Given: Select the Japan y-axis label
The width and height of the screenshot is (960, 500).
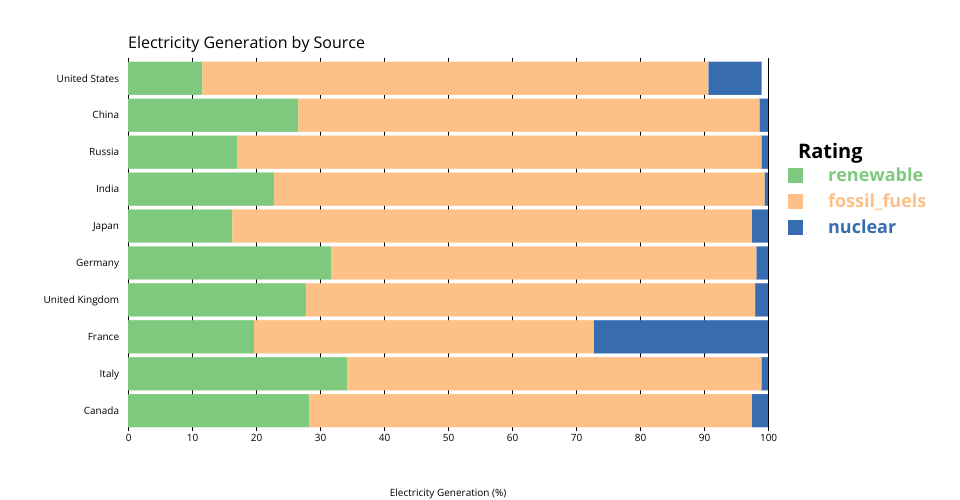Looking at the screenshot, I should coord(106,226).
